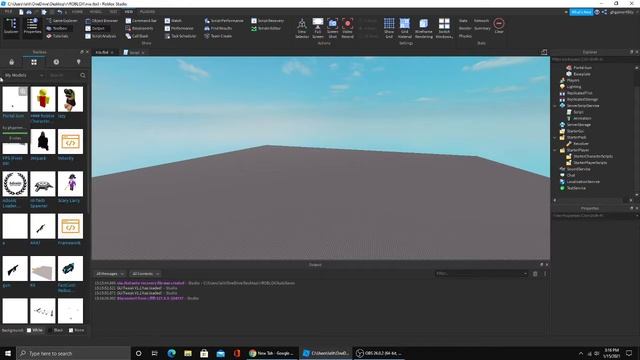
Task: Select White toolbox background option
Action: [x=35, y=330]
